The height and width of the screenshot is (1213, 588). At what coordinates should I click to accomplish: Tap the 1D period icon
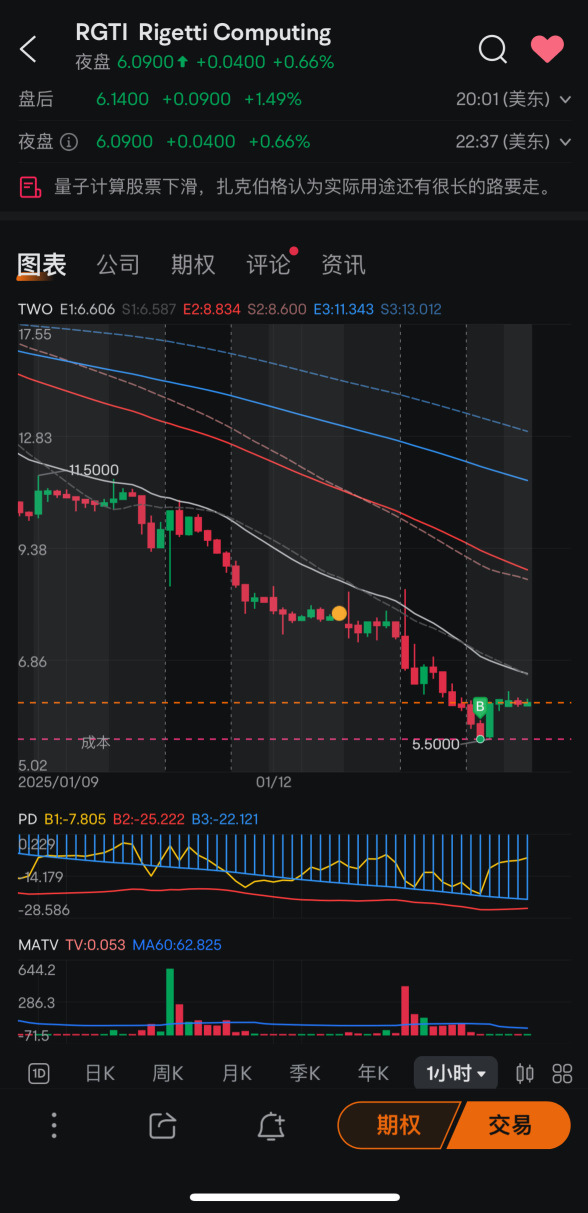pyautogui.click(x=39, y=1074)
